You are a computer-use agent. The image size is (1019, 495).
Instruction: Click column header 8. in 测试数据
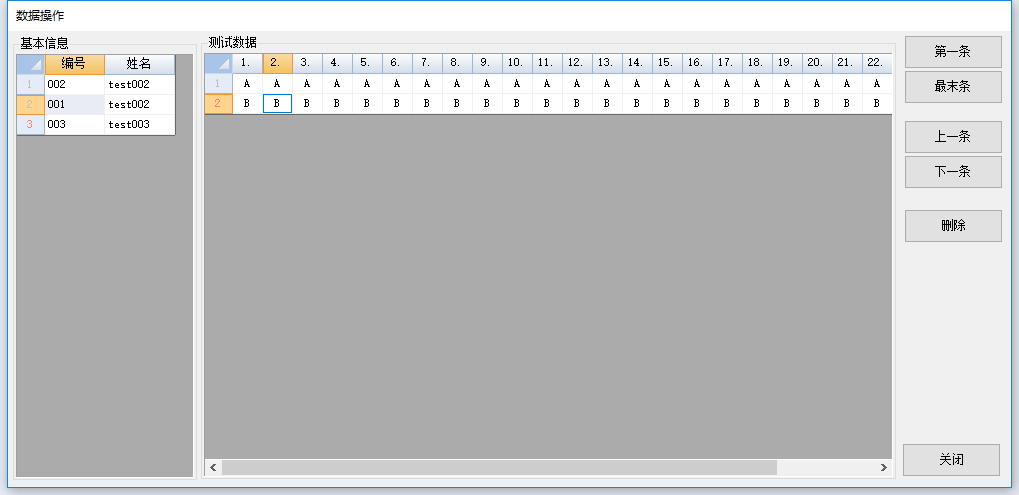point(458,64)
